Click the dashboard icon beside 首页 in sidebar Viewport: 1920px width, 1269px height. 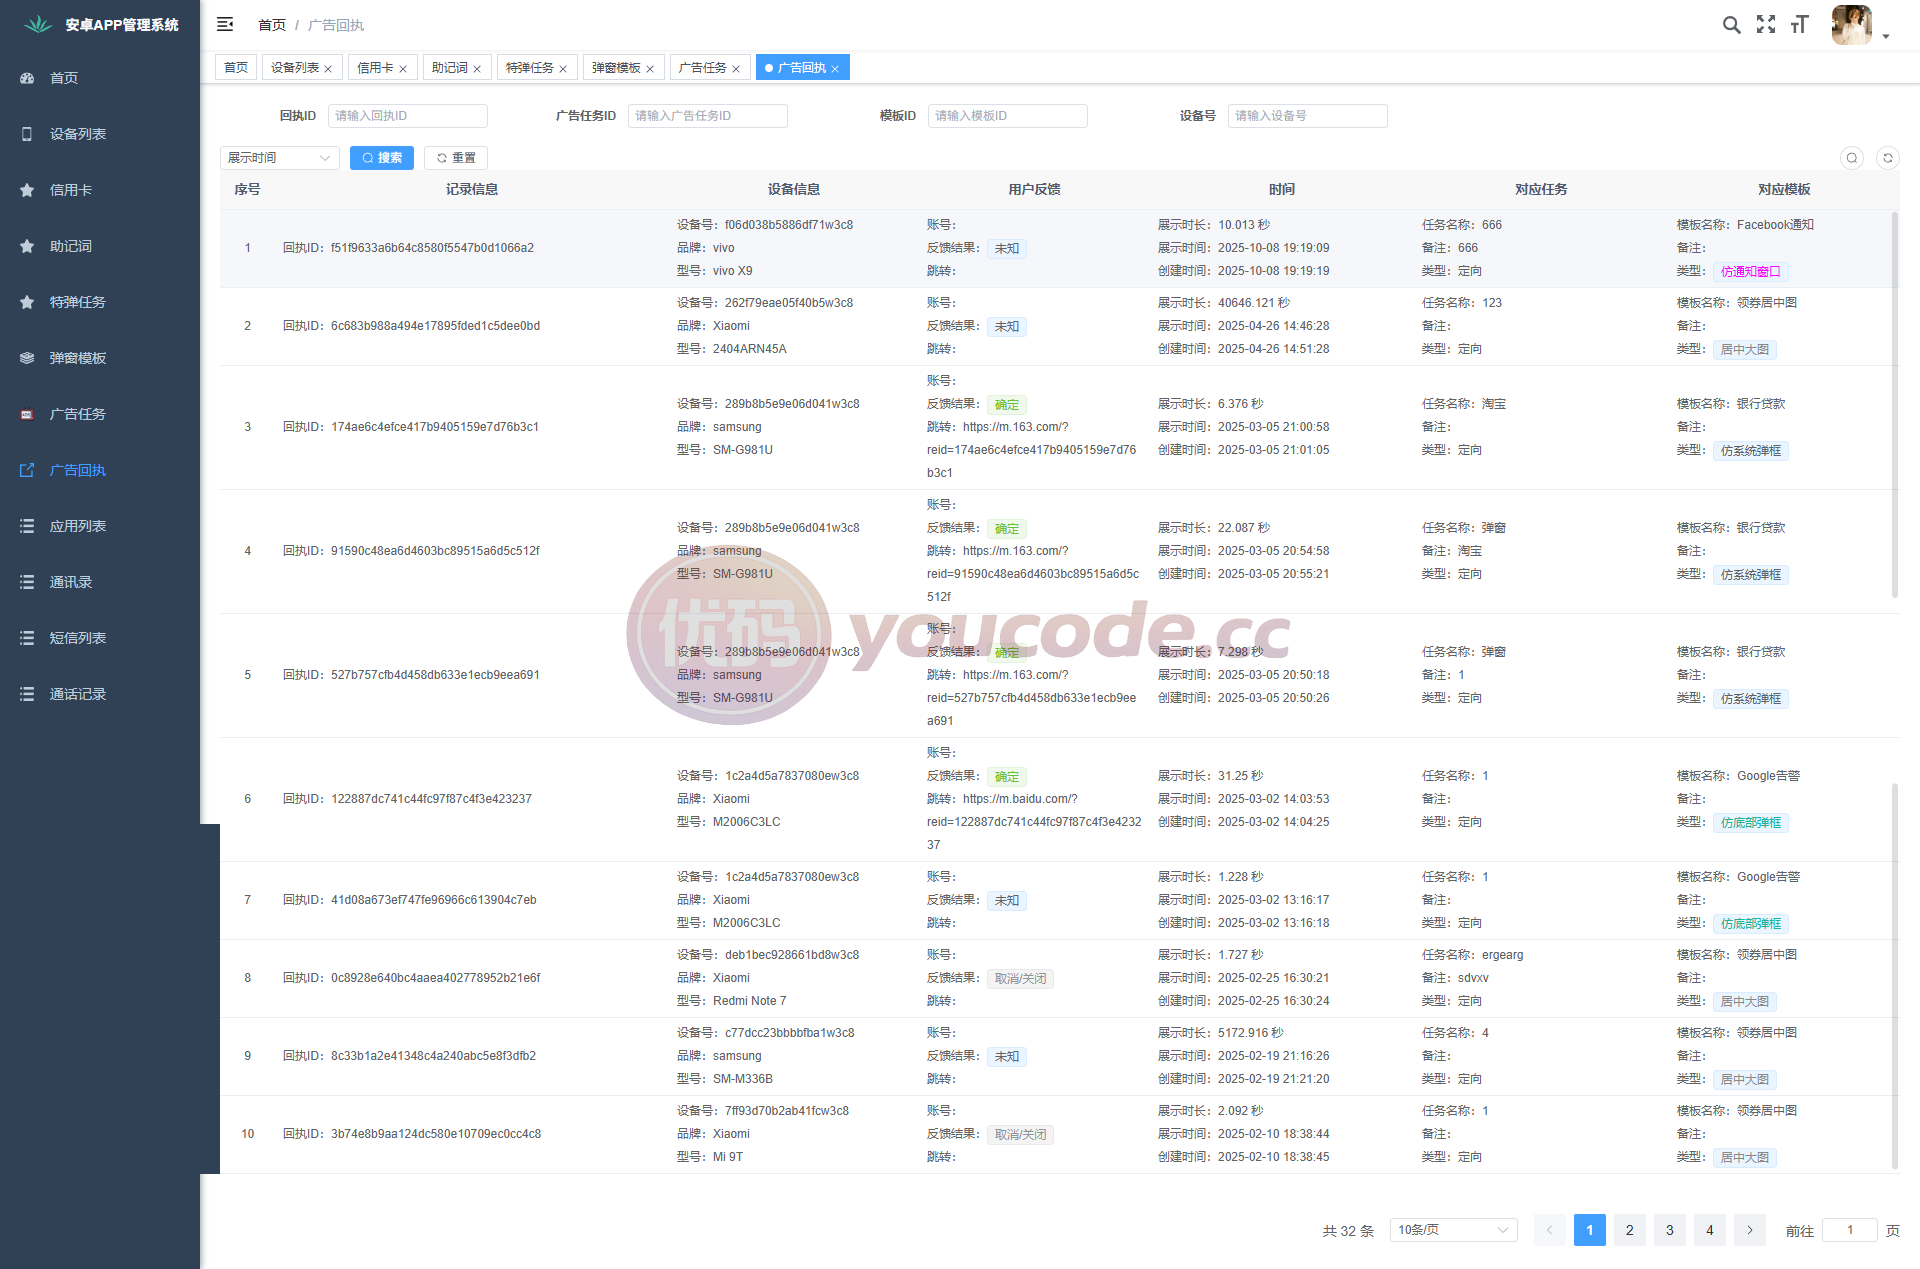27,78
